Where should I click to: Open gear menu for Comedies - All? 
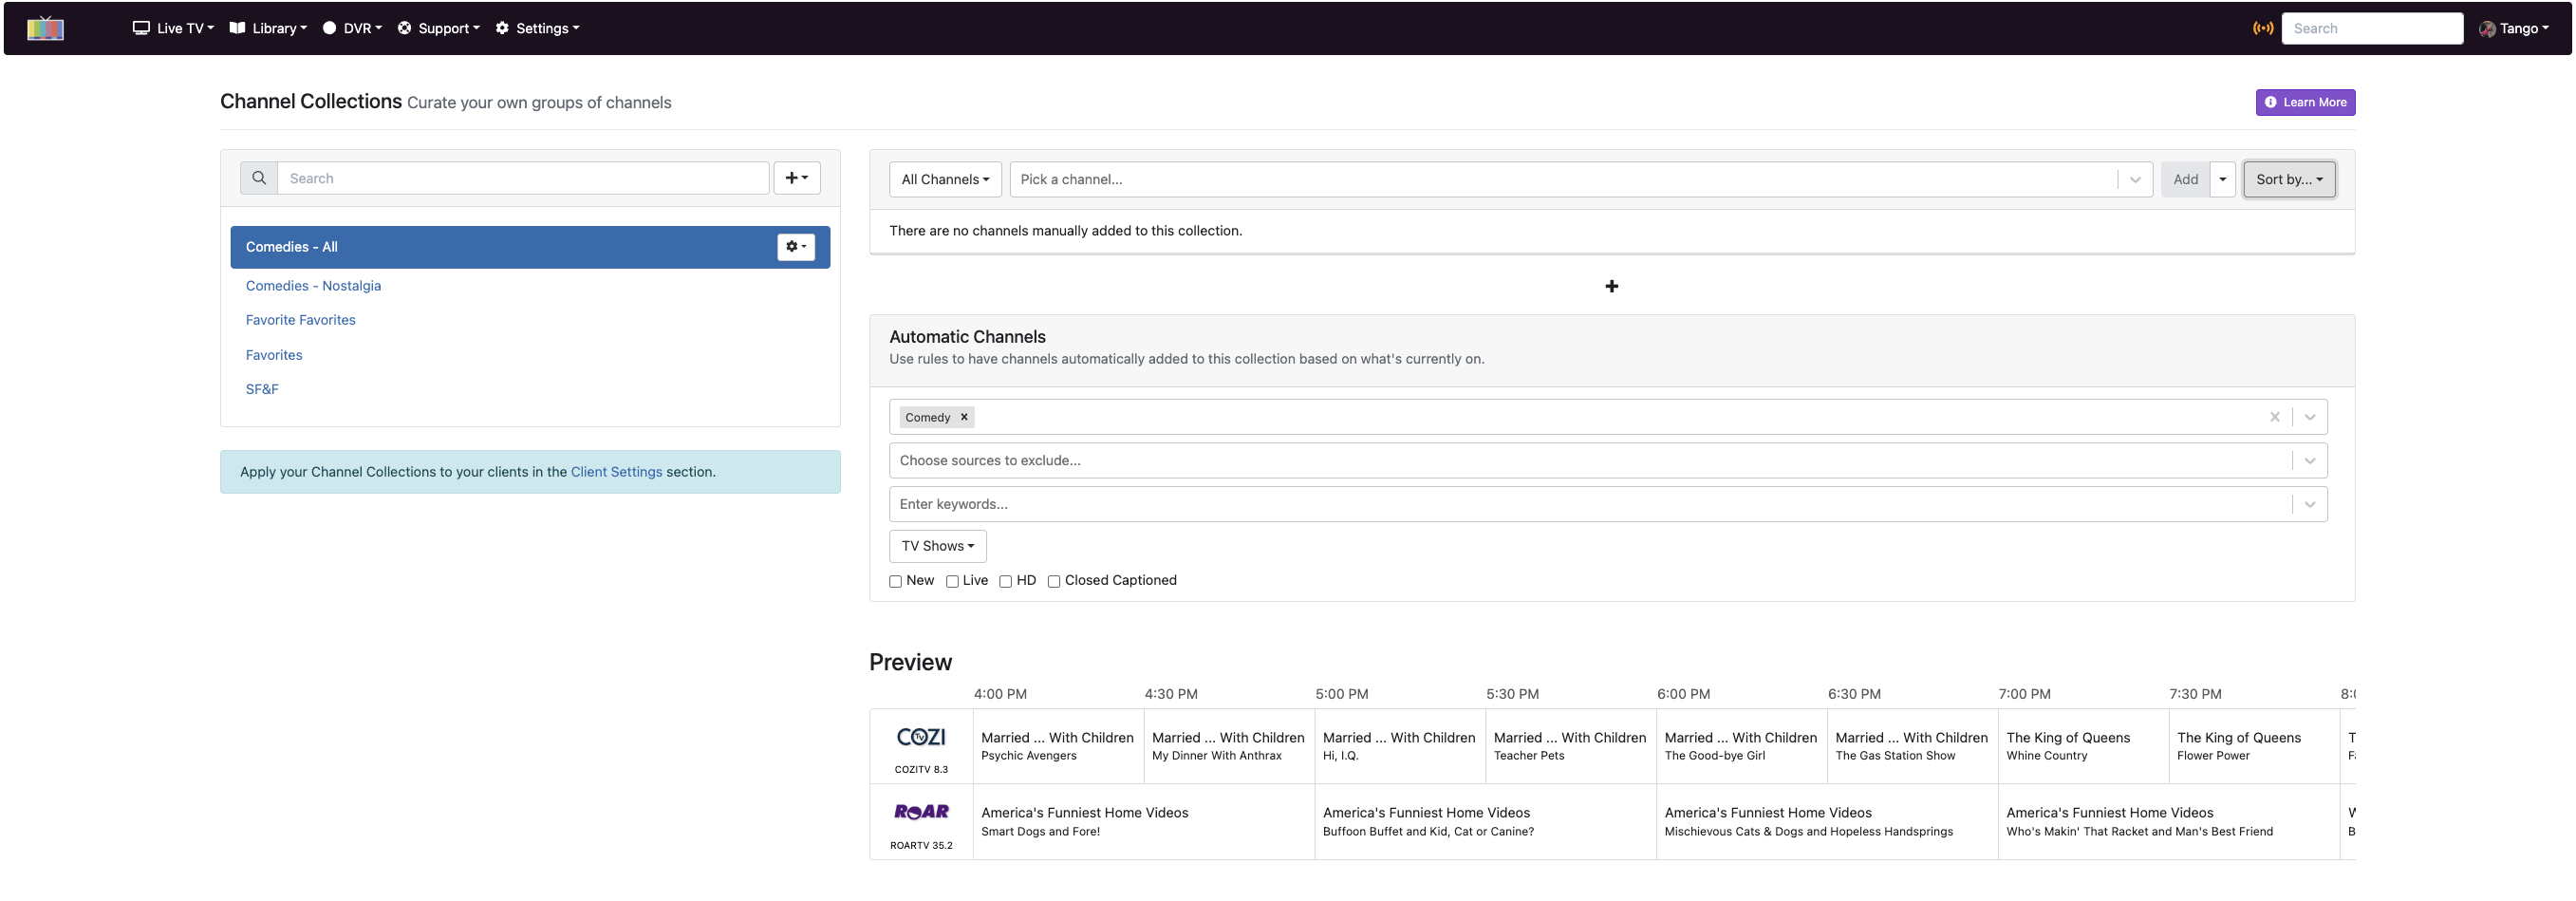pyautogui.click(x=796, y=247)
